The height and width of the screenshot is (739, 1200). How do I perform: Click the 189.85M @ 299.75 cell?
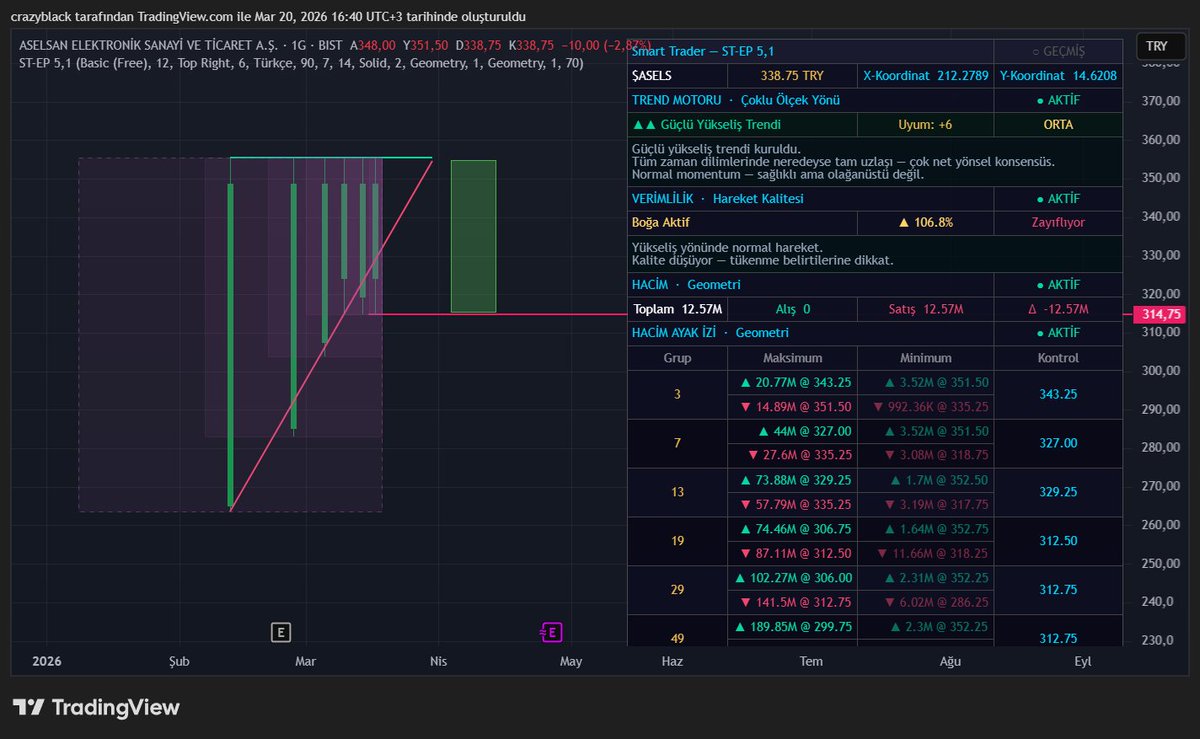792,626
